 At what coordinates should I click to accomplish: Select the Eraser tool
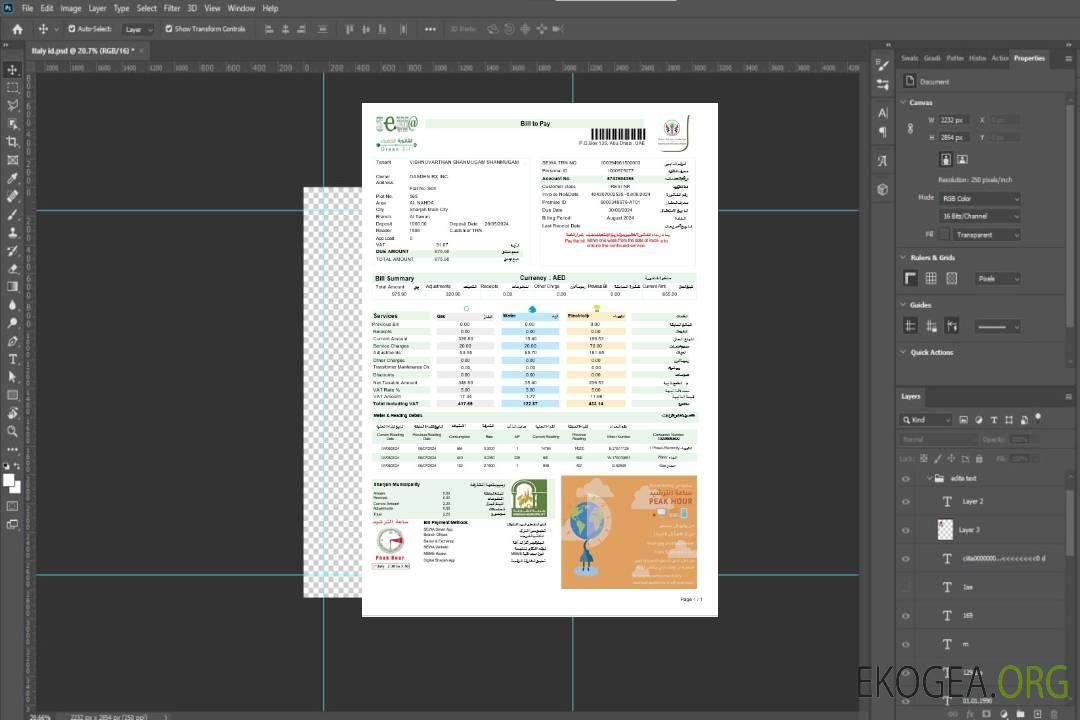pos(13,268)
